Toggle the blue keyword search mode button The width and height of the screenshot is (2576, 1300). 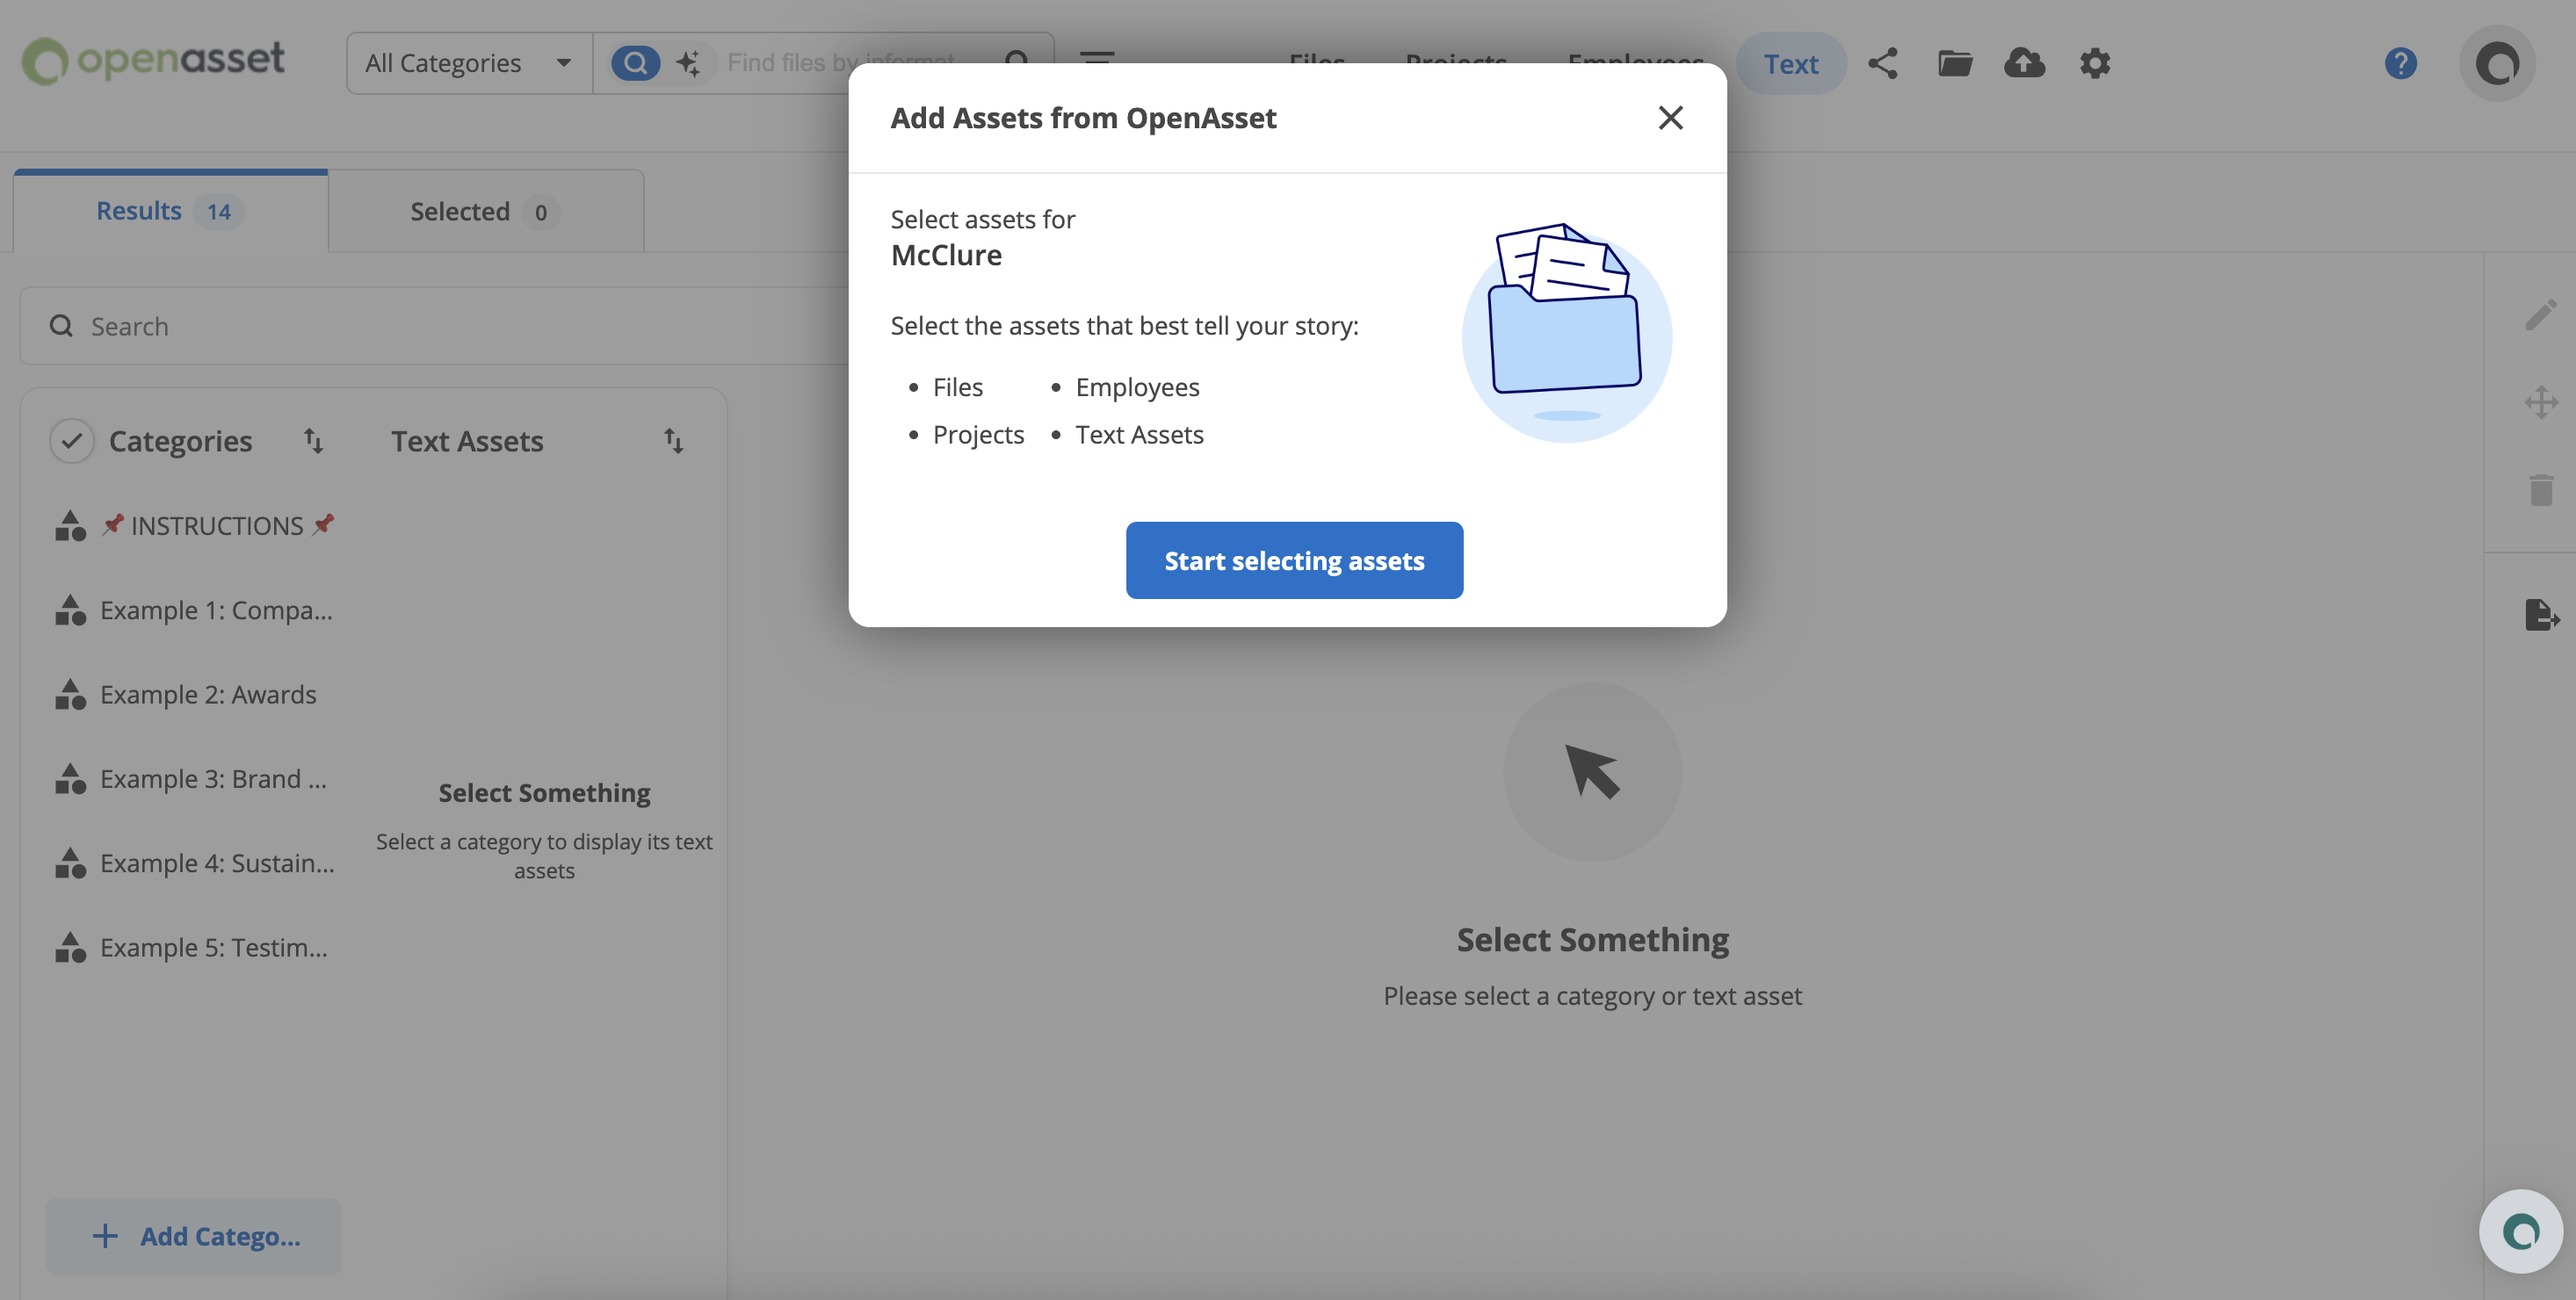[635, 63]
